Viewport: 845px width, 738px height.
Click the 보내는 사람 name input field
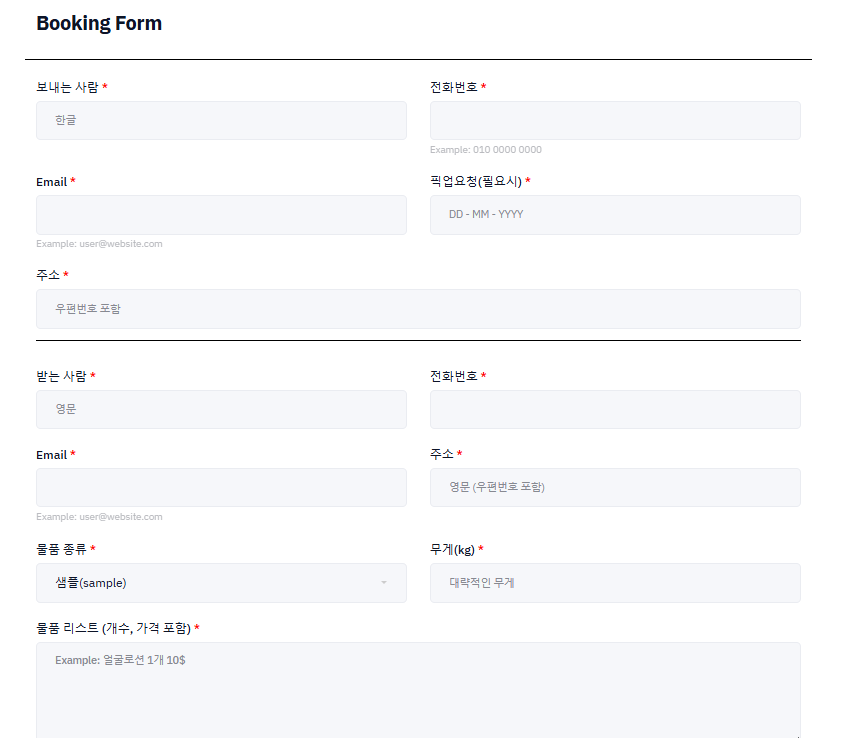(x=221, y=120)
